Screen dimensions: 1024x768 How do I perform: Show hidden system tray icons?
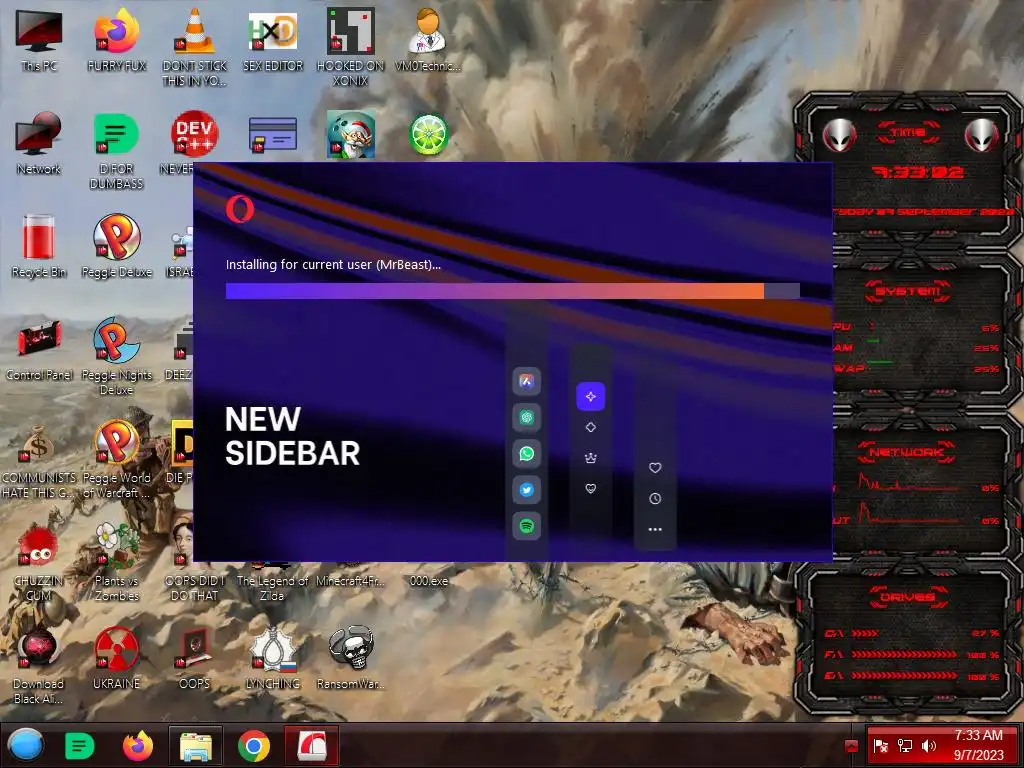point(850,746)
